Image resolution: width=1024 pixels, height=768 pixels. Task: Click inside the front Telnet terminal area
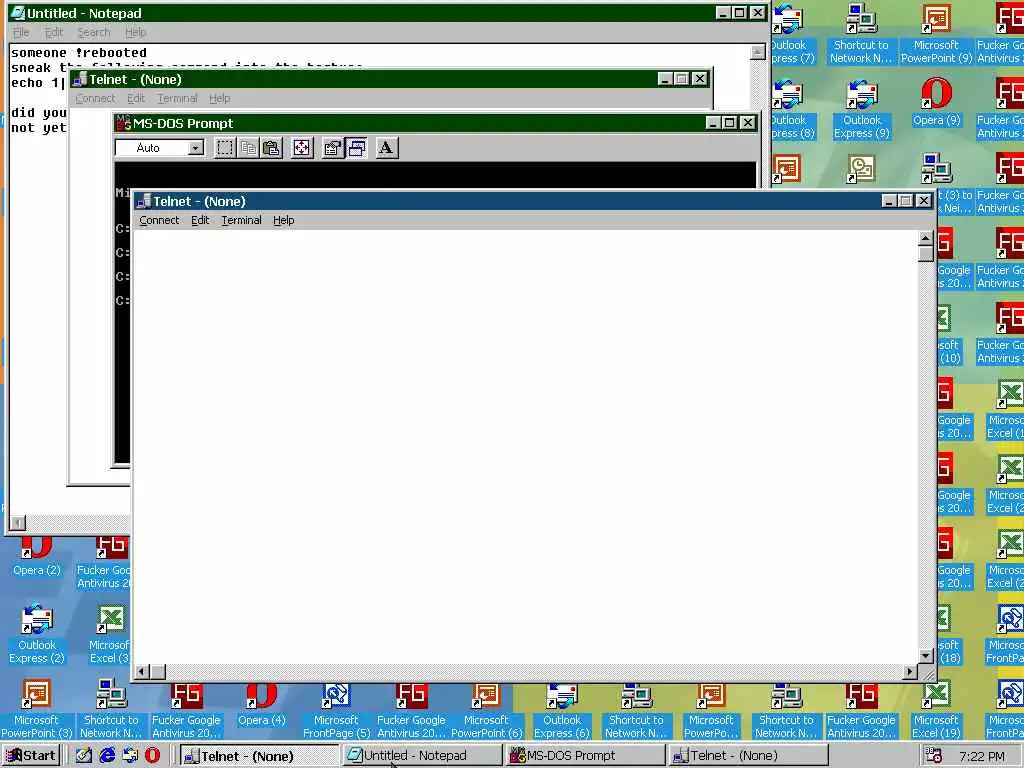526,446
